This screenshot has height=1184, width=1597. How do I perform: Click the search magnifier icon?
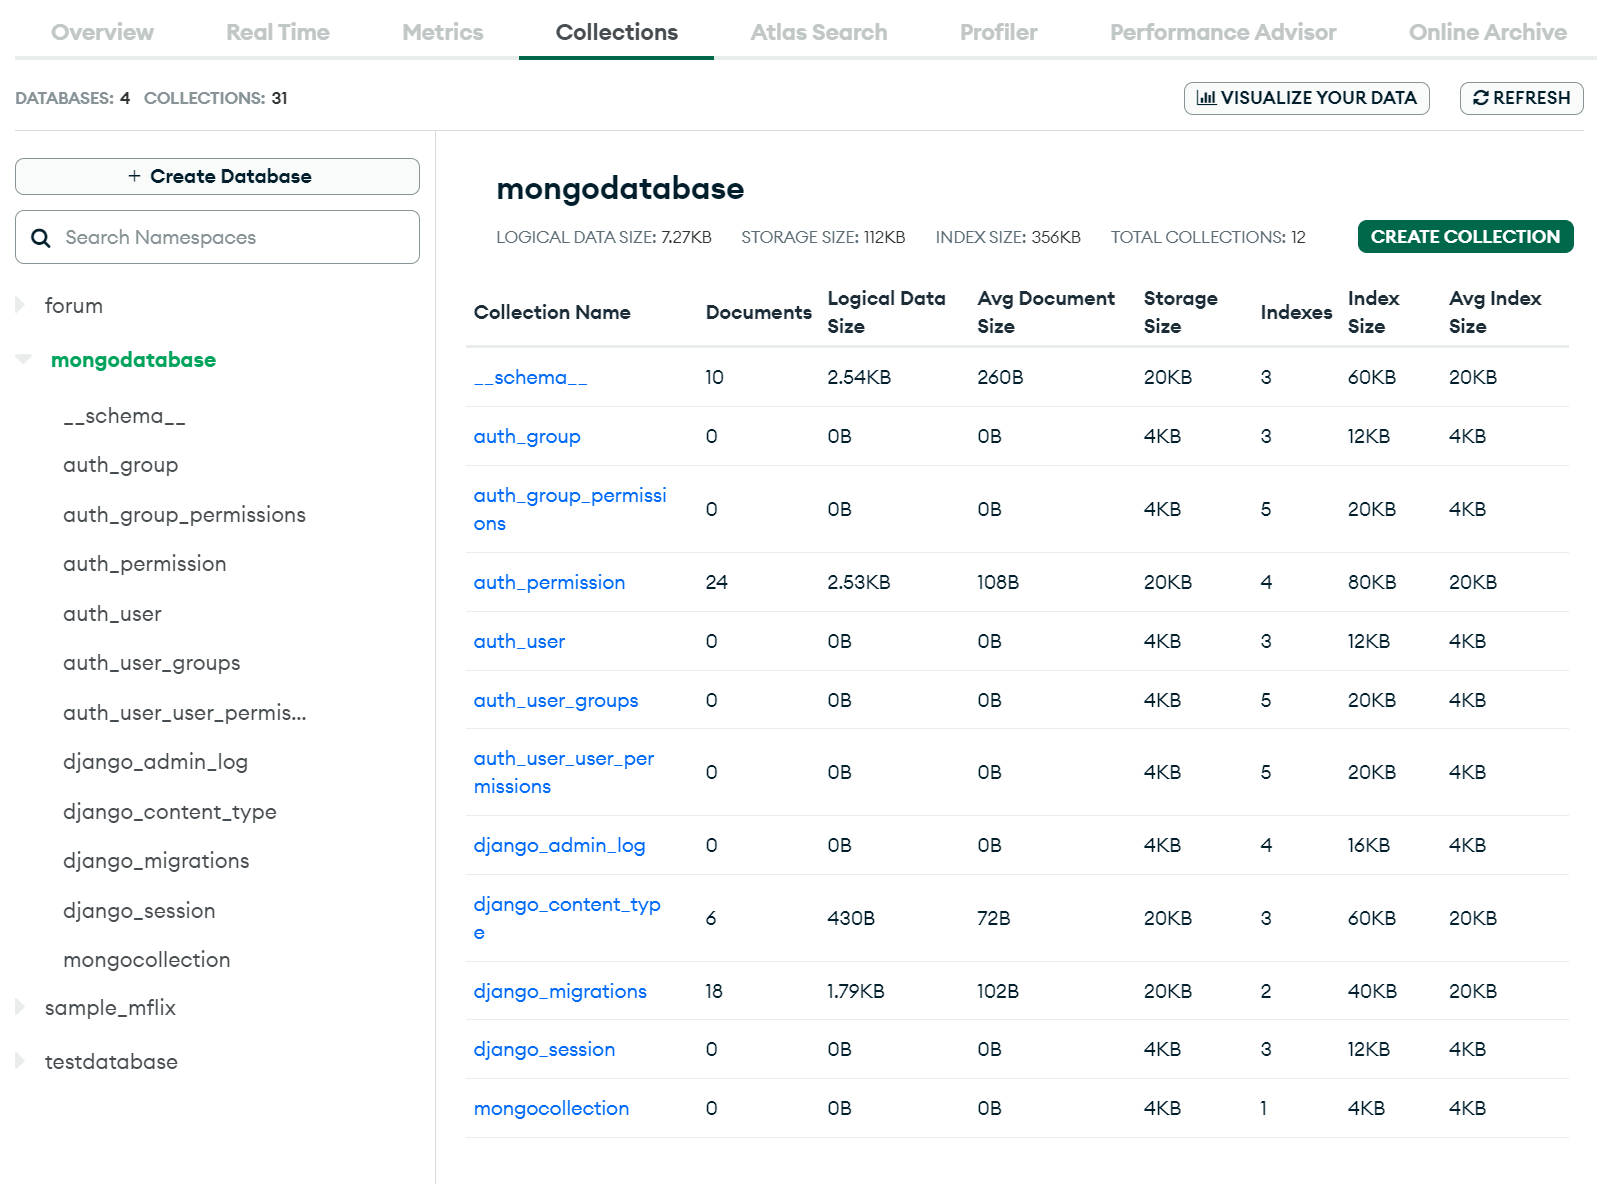pyautogui.click(x=41, y=238)
